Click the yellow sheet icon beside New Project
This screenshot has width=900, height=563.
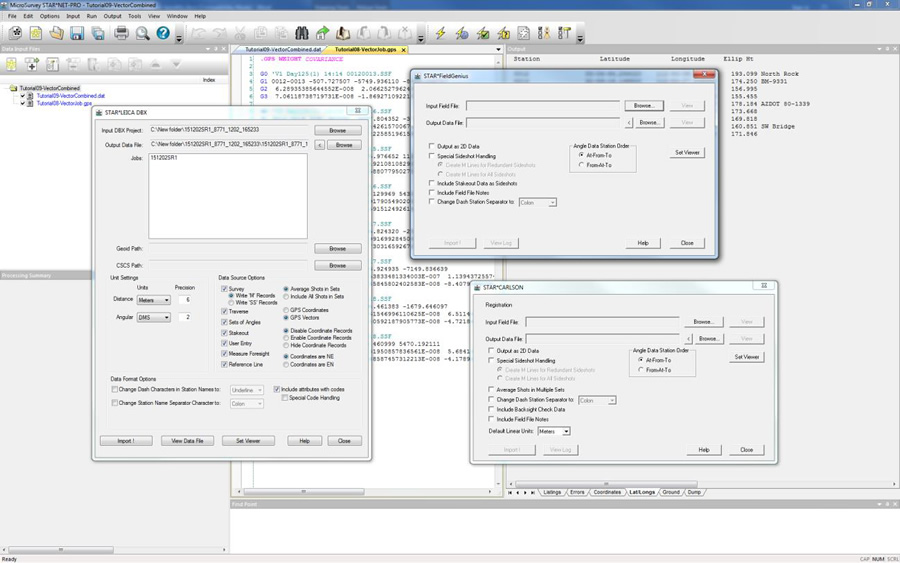[x=36, y=33]
